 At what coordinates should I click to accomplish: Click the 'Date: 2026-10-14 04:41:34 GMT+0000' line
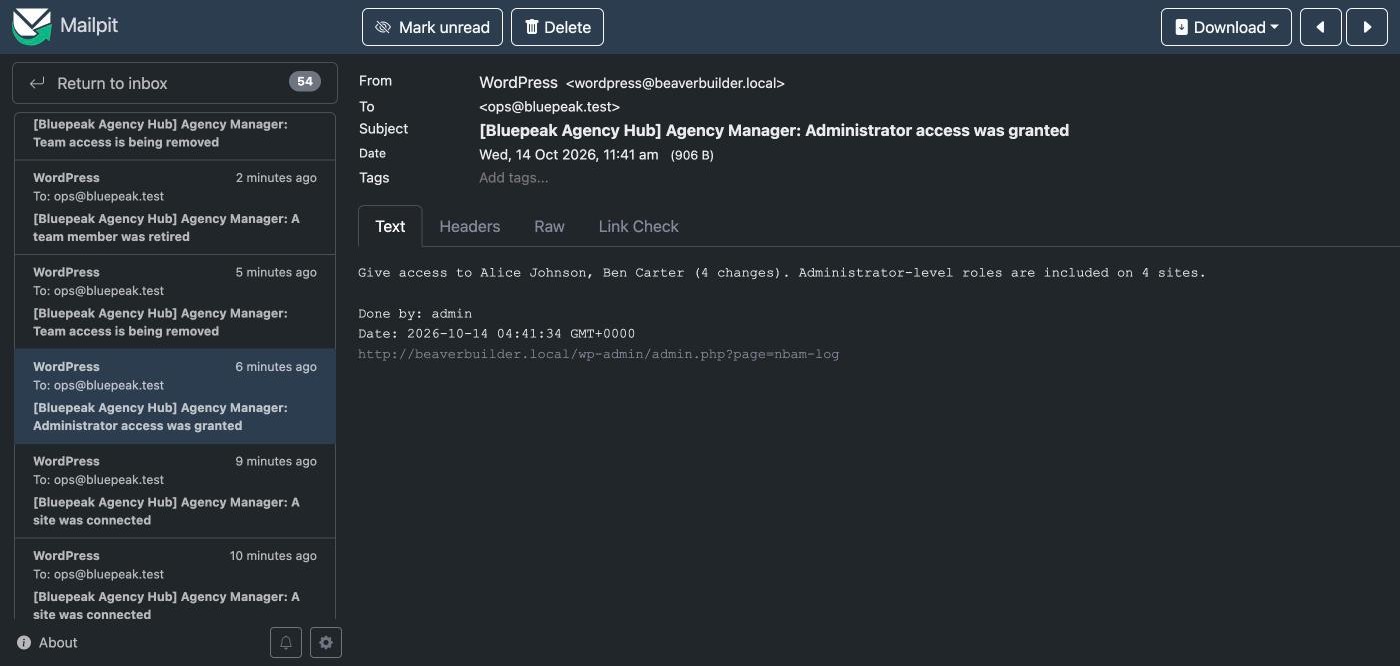pos(497,333)
